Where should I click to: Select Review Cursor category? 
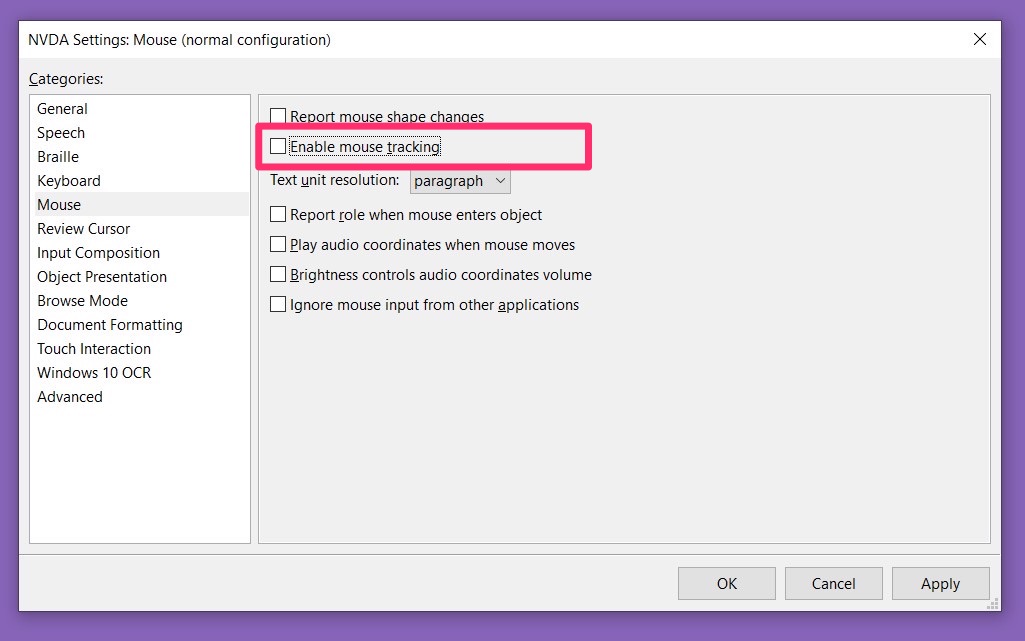84,229
